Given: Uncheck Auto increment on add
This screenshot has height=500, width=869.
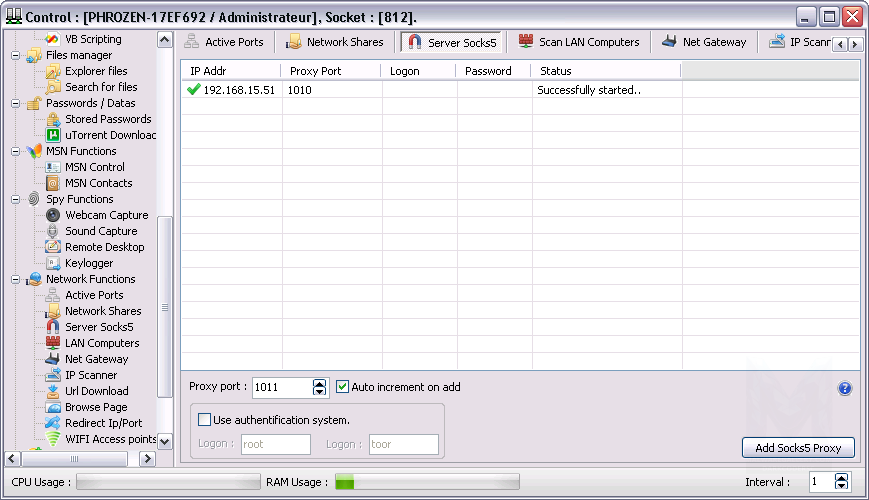Looking at the screenshot, I should tap(343, 387).
